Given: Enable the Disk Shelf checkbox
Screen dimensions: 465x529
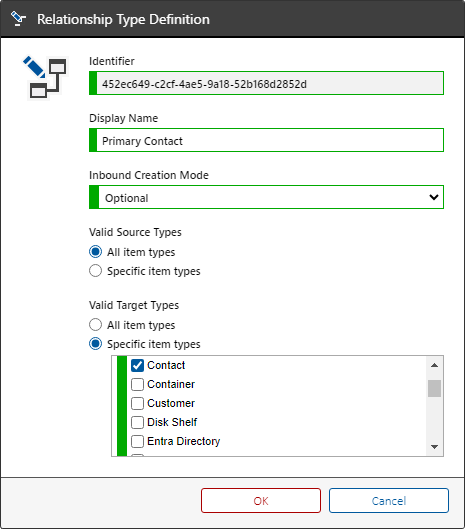Looking at the screenshot, I should (137, 422).
